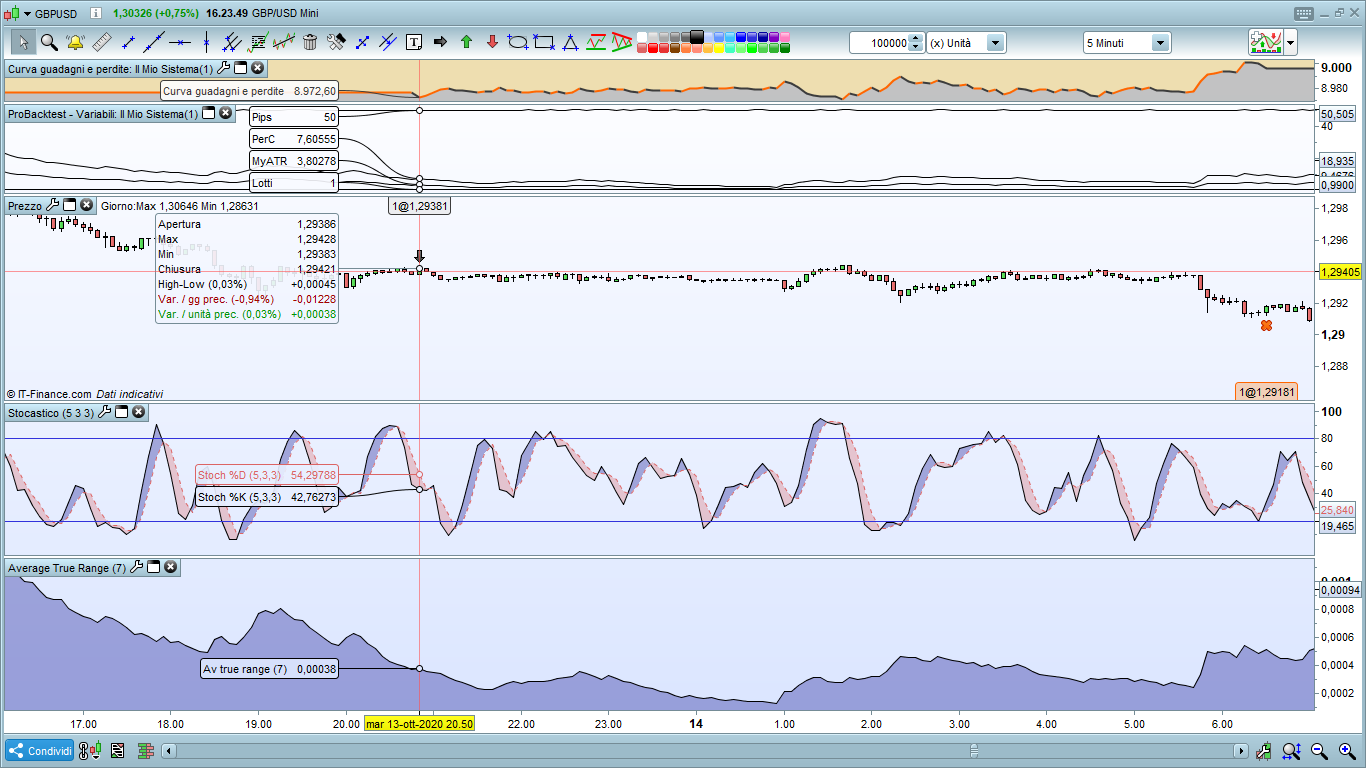Click the scrollbar right arrow
This screenshot has width=1366, height=768.
[x=1241, y=751]
